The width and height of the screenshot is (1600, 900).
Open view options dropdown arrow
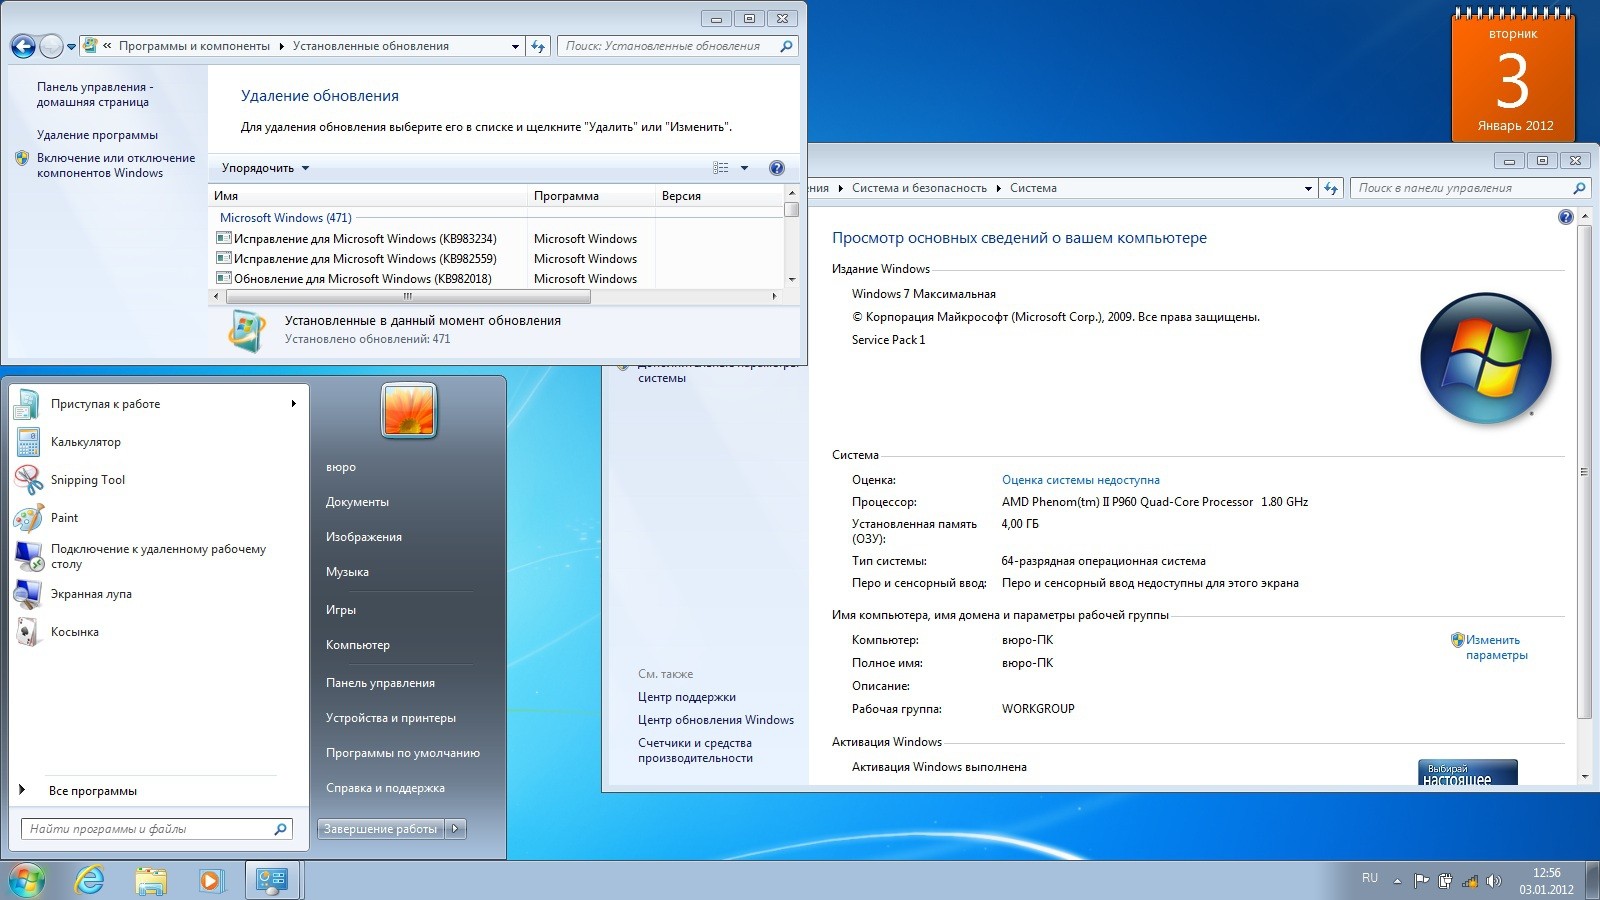click(744, 168)
